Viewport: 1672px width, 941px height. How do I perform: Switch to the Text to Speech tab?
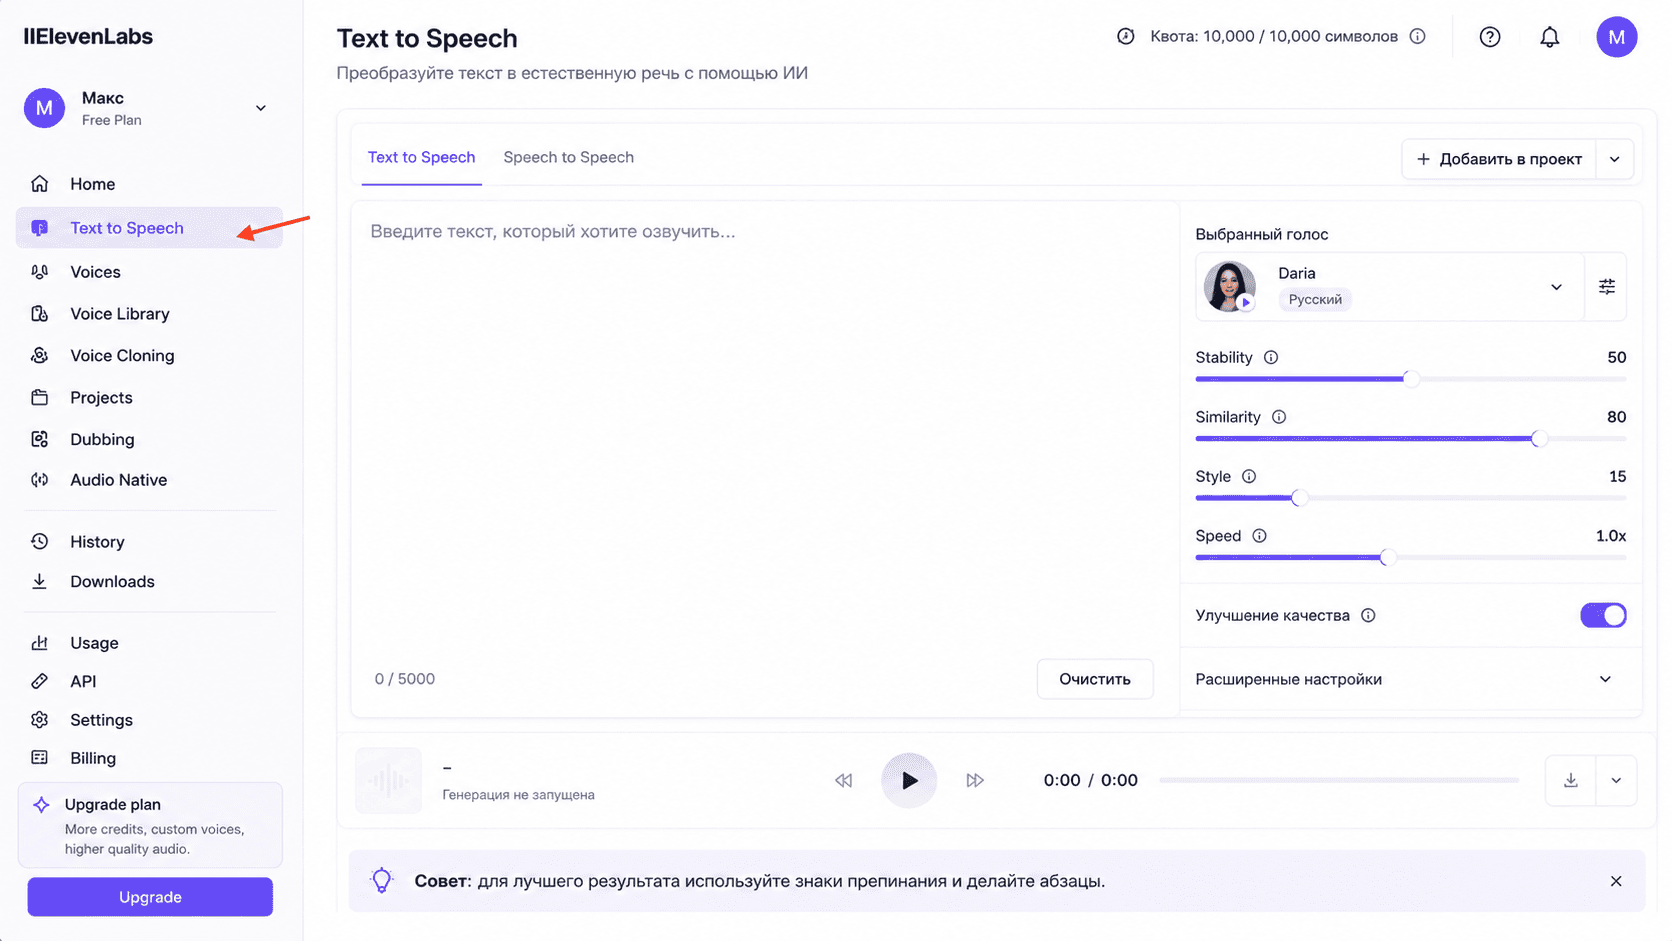(x=421, y=158)
